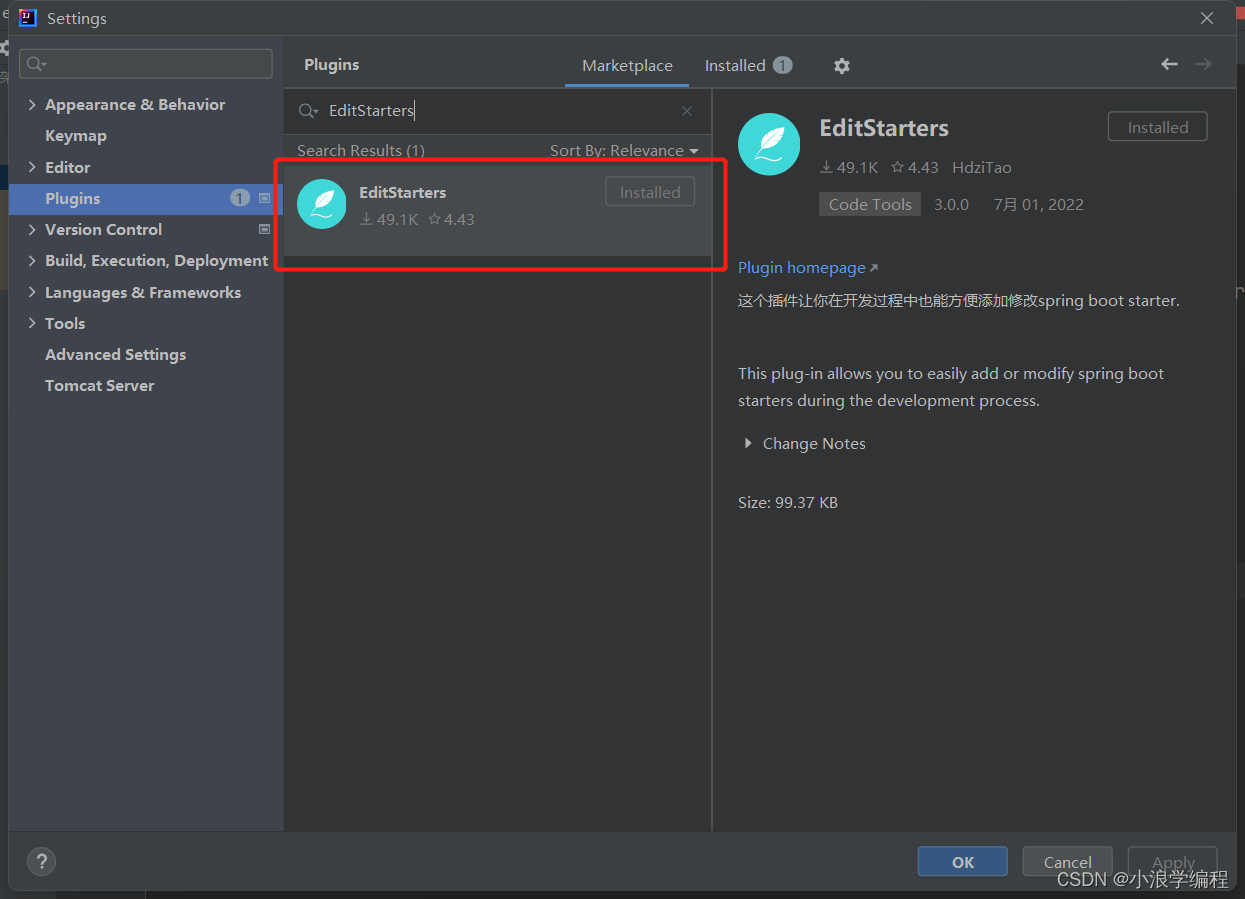Select EditStarters name in search results
This screenshot has height=899, width=1245.
[402, 192]
